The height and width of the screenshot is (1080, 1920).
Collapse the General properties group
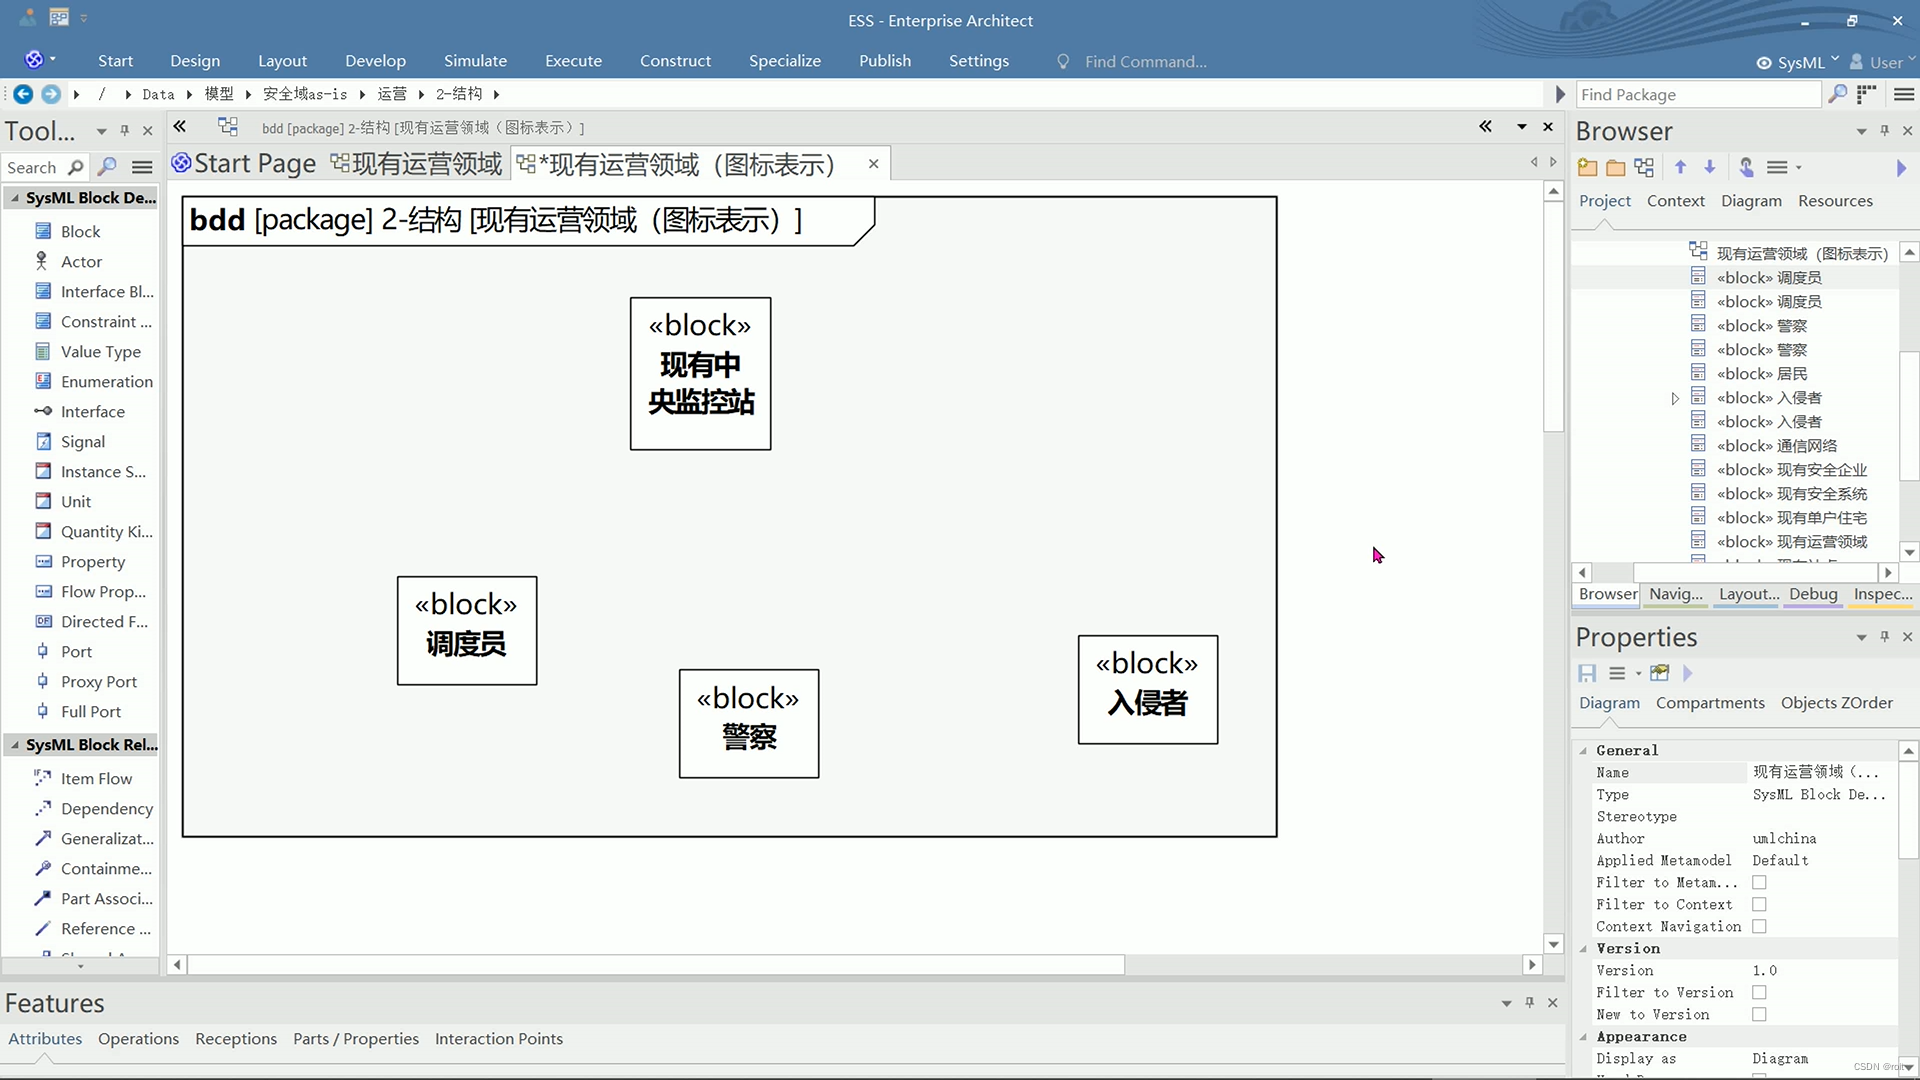(1583, 751)
